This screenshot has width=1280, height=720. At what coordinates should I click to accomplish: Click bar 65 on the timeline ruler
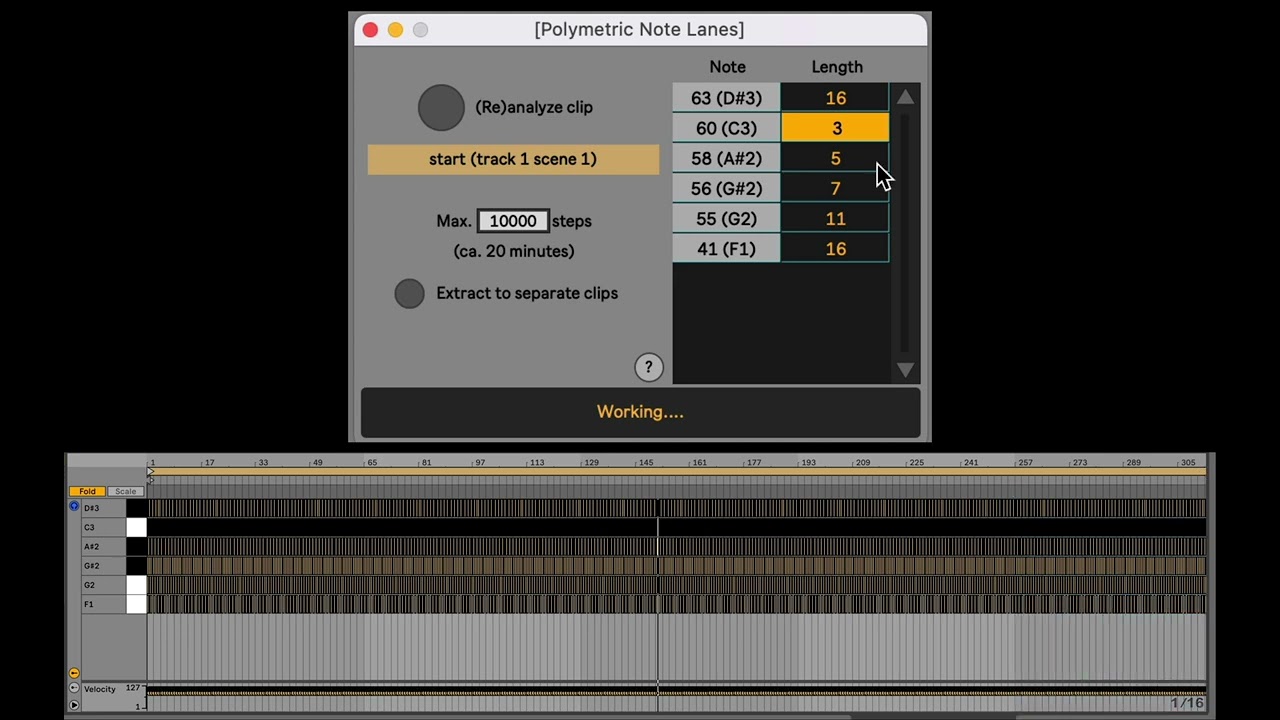tap(372, 463)
